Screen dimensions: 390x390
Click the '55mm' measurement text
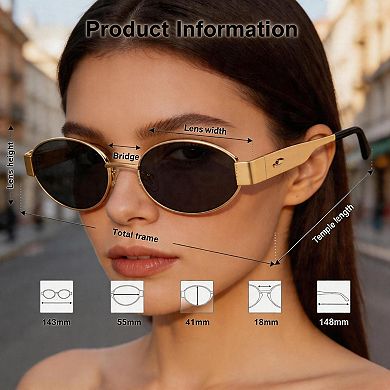click(129, 322)
